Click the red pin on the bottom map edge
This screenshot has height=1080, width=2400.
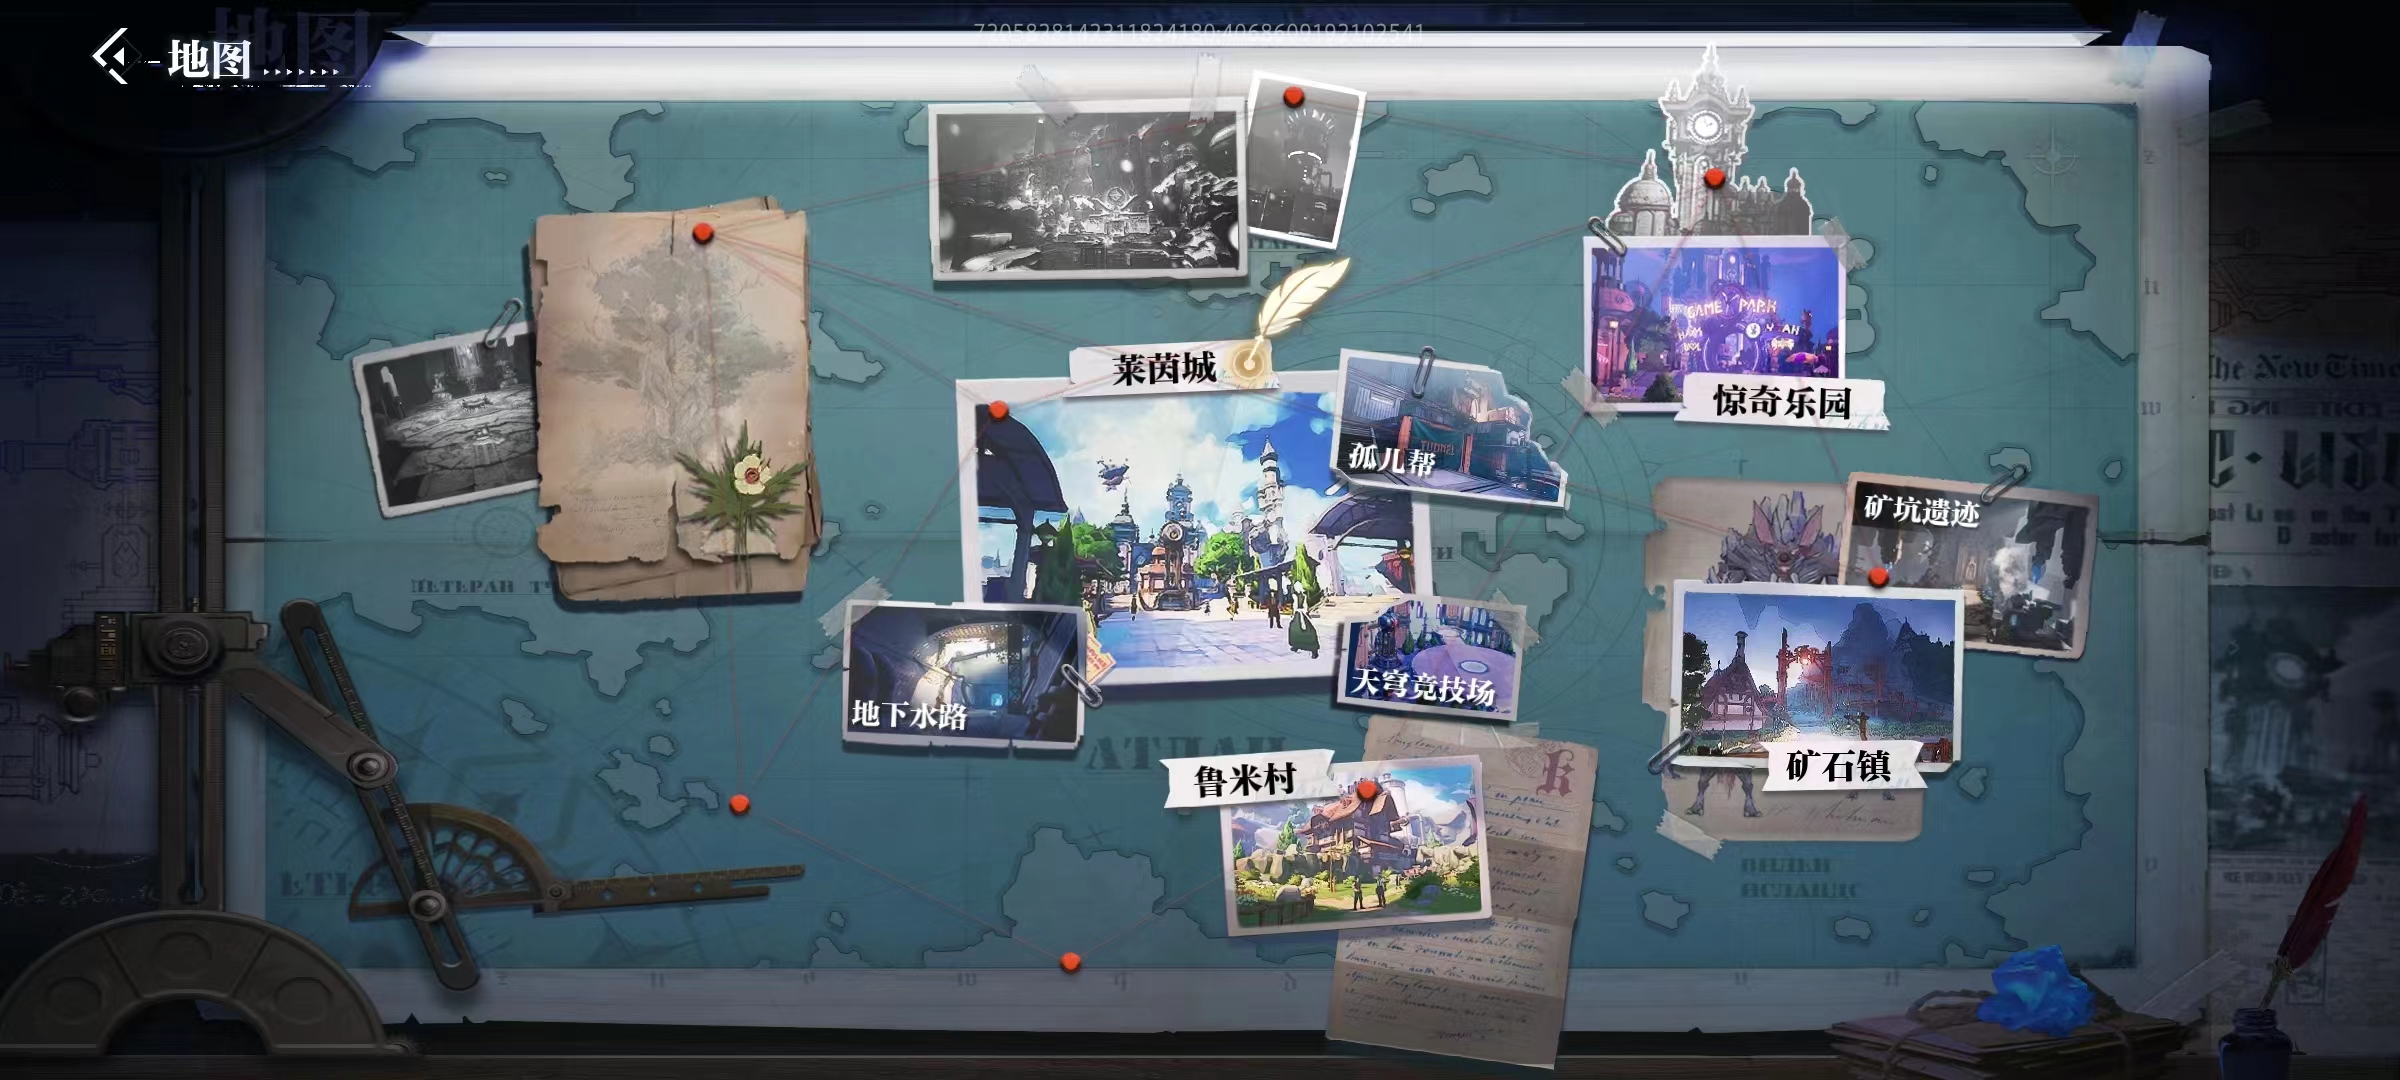click(x=1070, y=962)
